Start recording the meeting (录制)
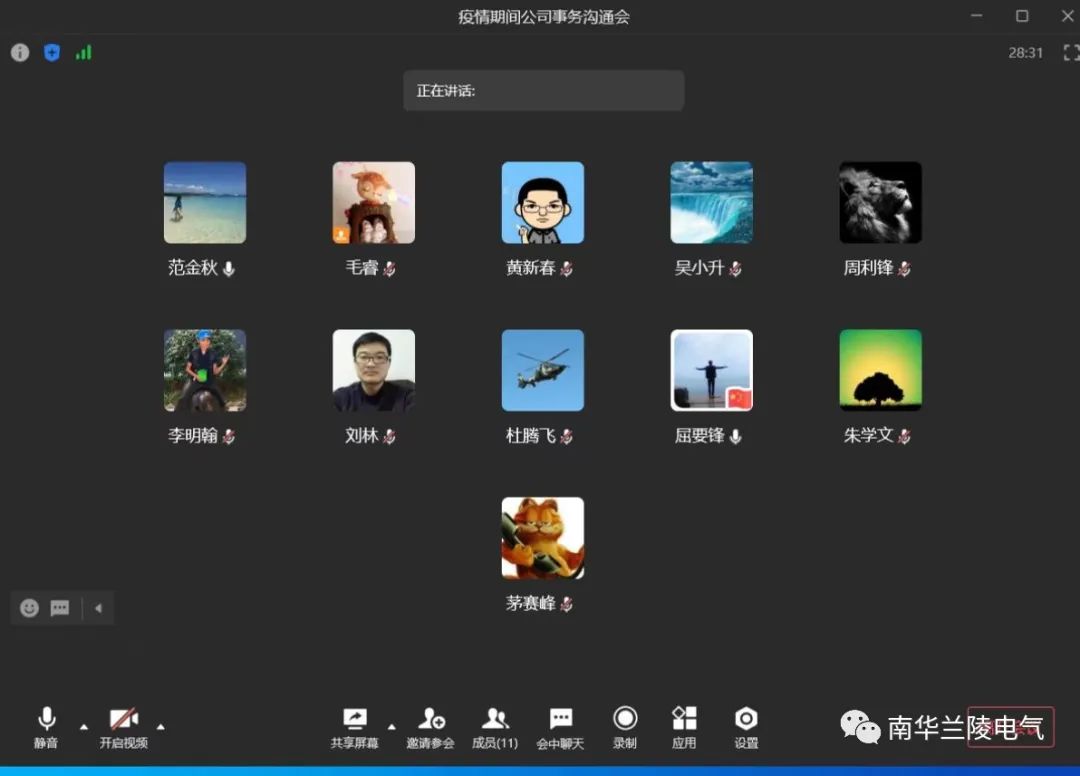1080x776 pixels. pos(625,726)
